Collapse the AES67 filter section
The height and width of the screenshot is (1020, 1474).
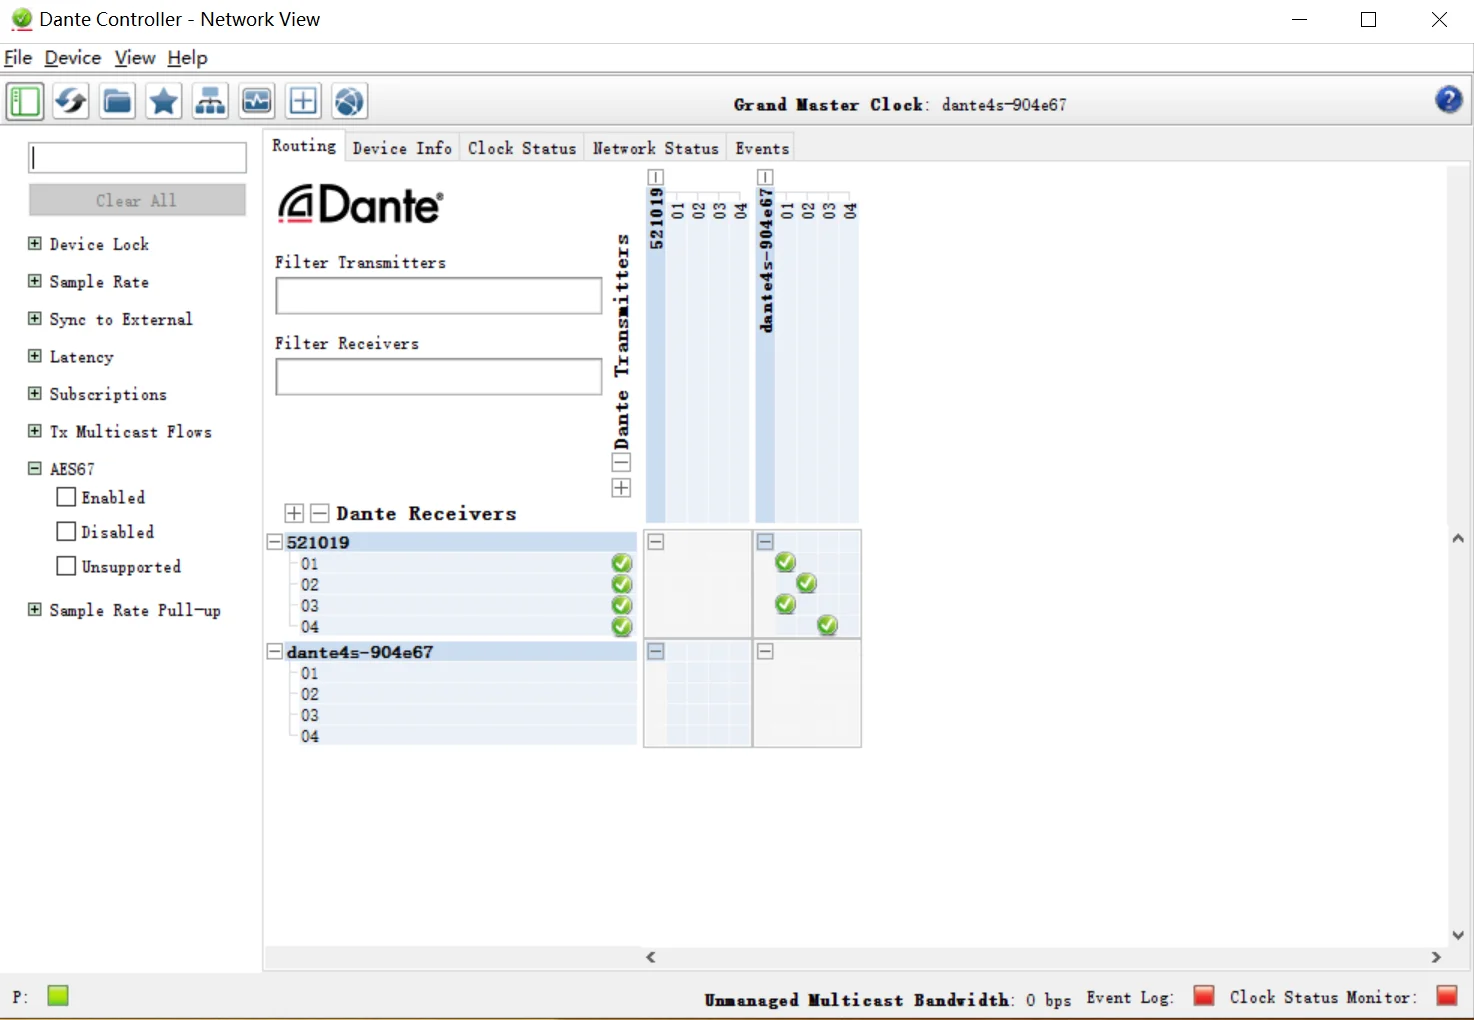click(x=34, y=468)
